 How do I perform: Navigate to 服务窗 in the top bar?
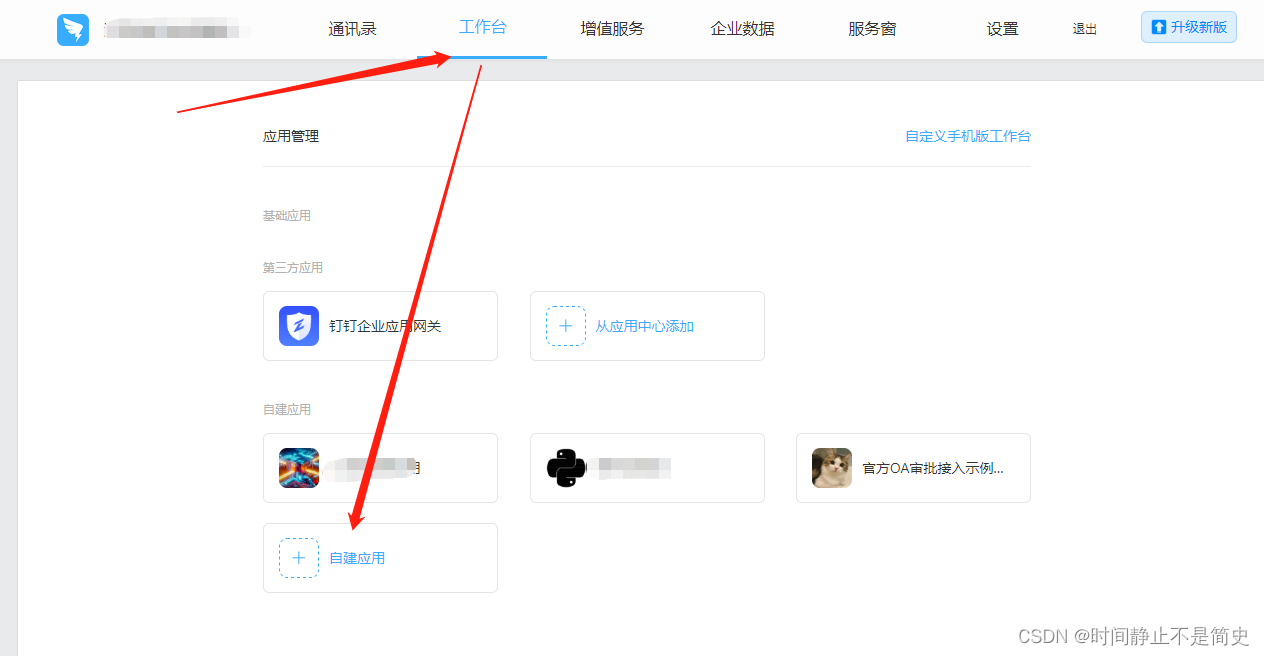(871, 29)
